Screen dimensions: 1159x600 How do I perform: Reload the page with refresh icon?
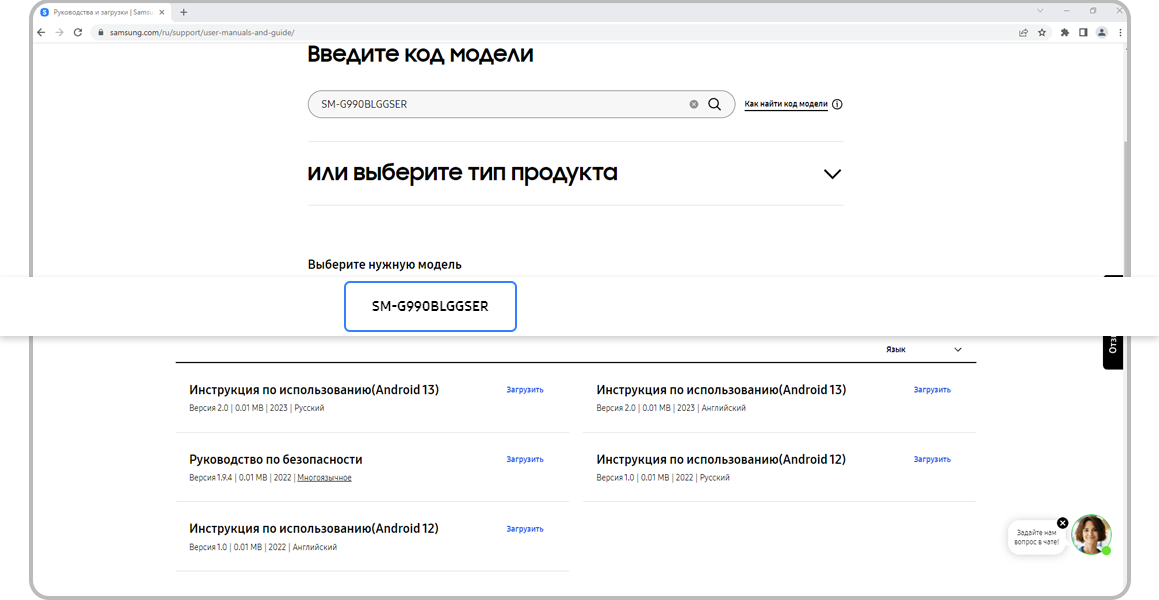point(78,33)
